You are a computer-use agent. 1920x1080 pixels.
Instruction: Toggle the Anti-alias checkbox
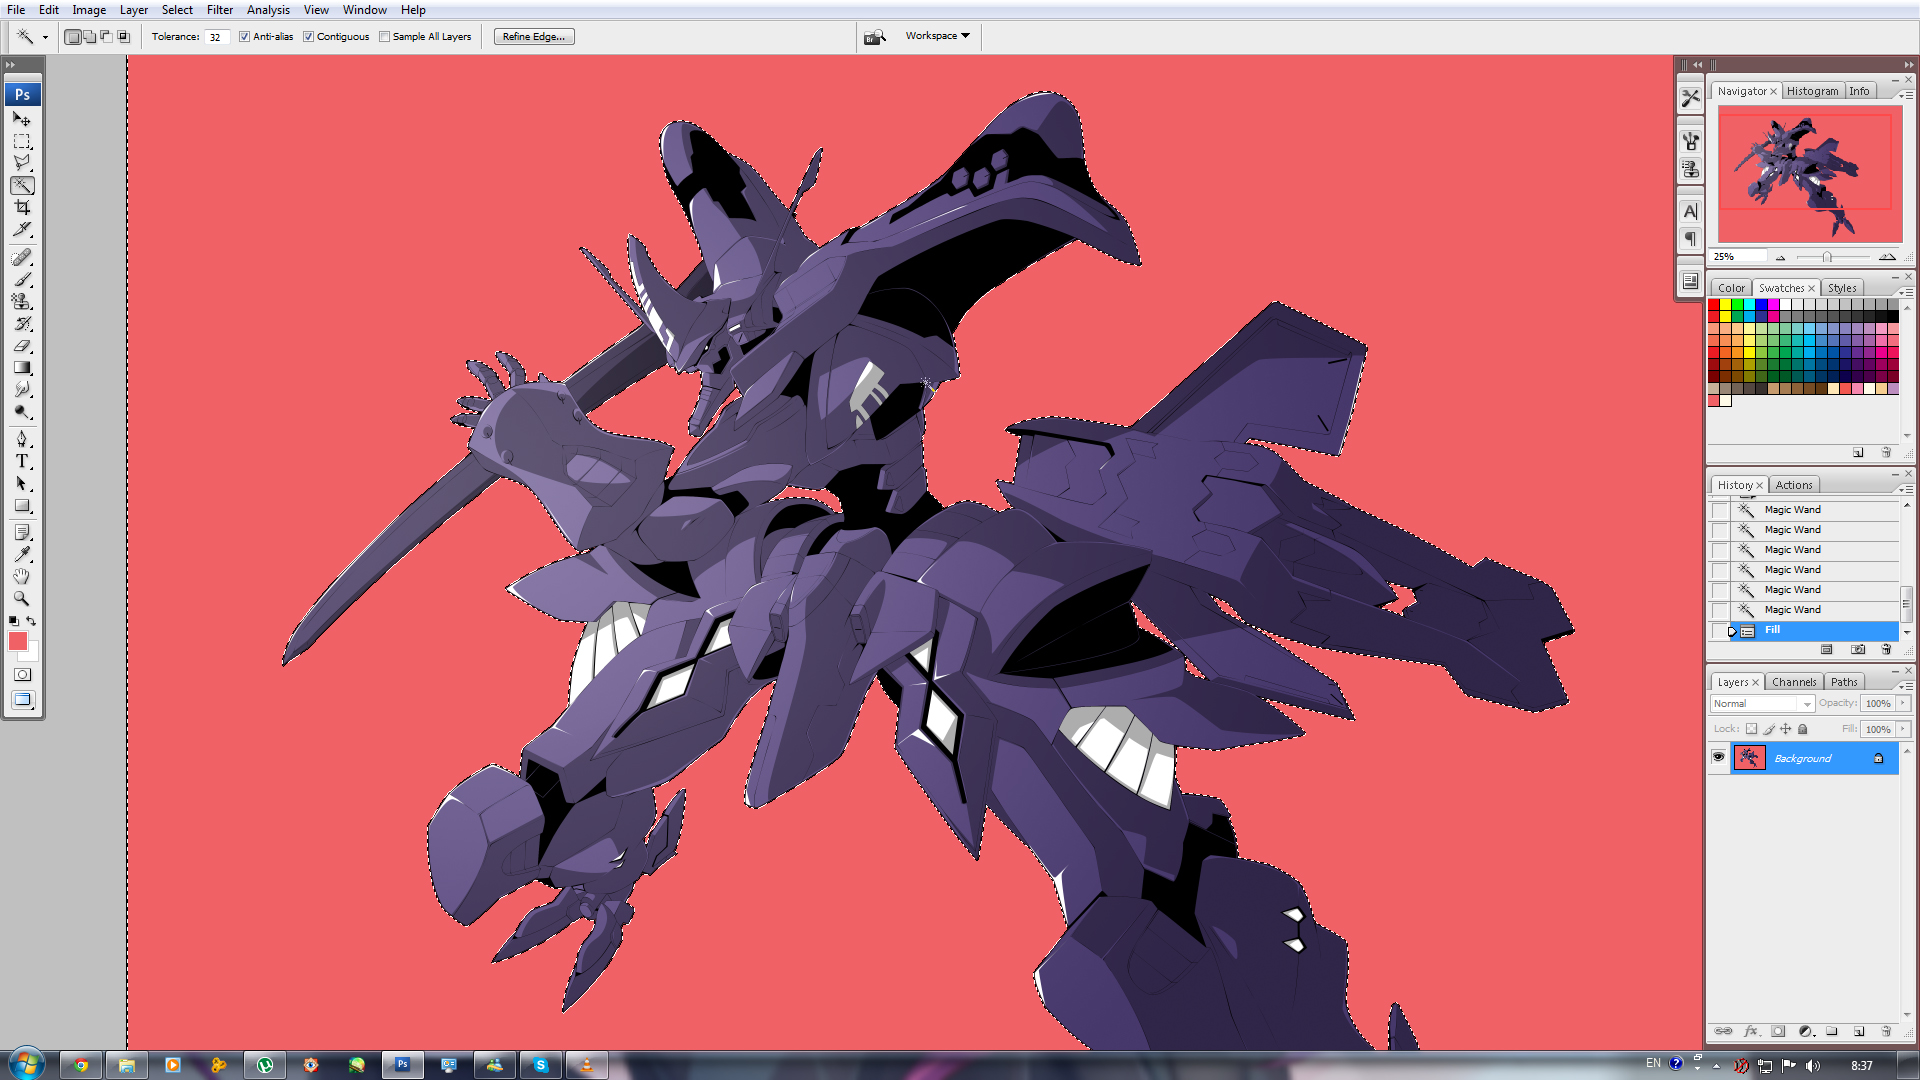pos(244,37)
